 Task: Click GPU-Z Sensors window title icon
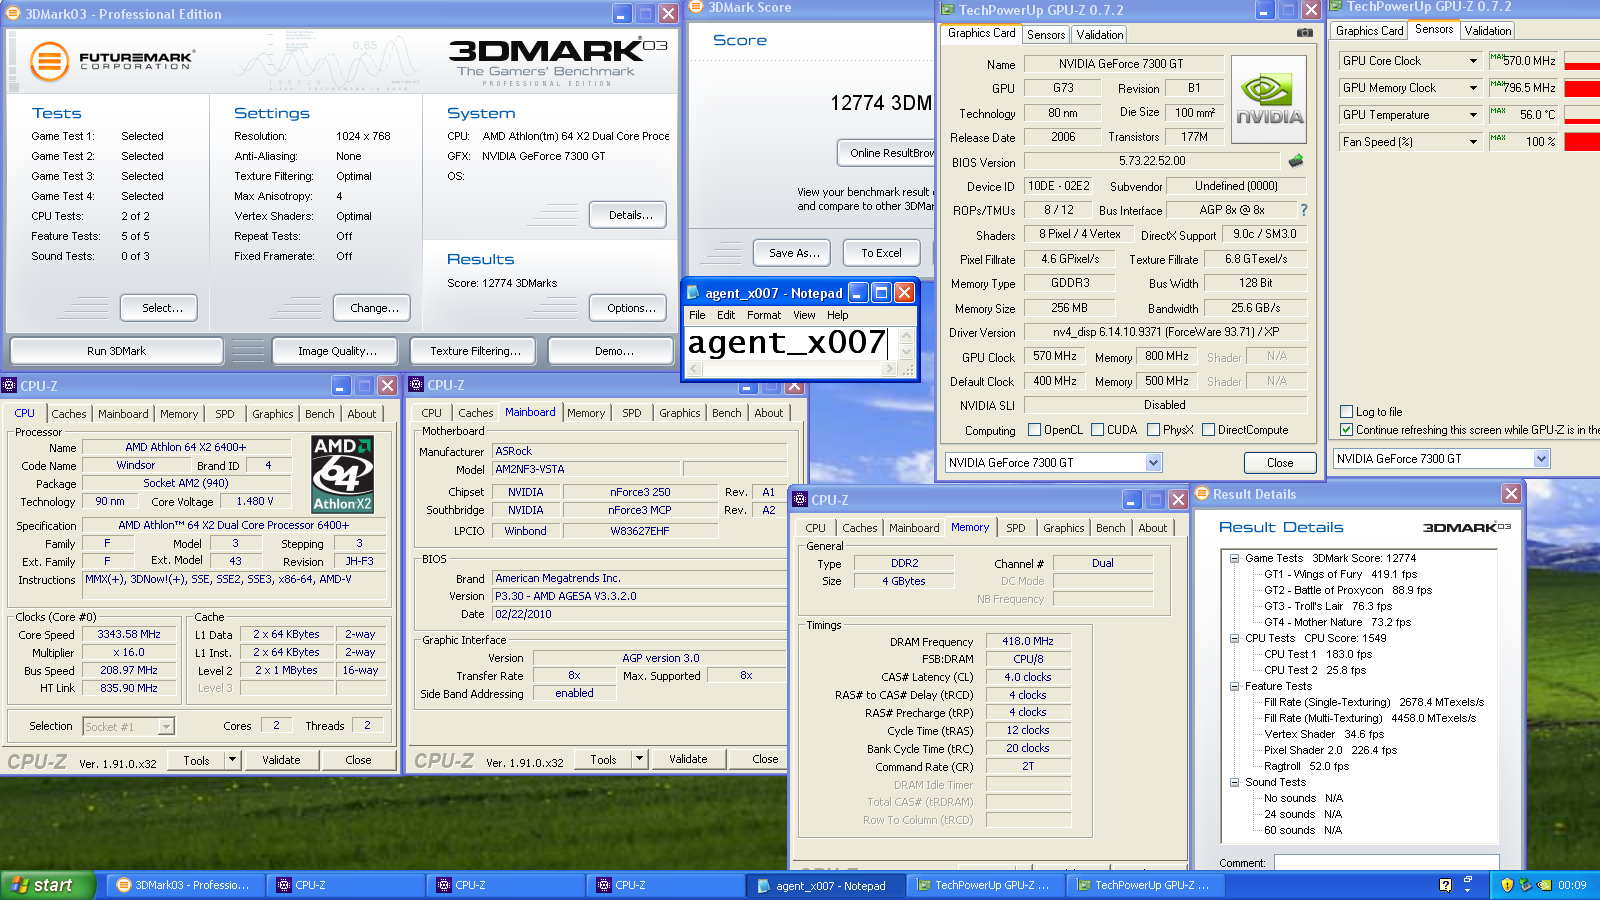tap(1337, 6)
